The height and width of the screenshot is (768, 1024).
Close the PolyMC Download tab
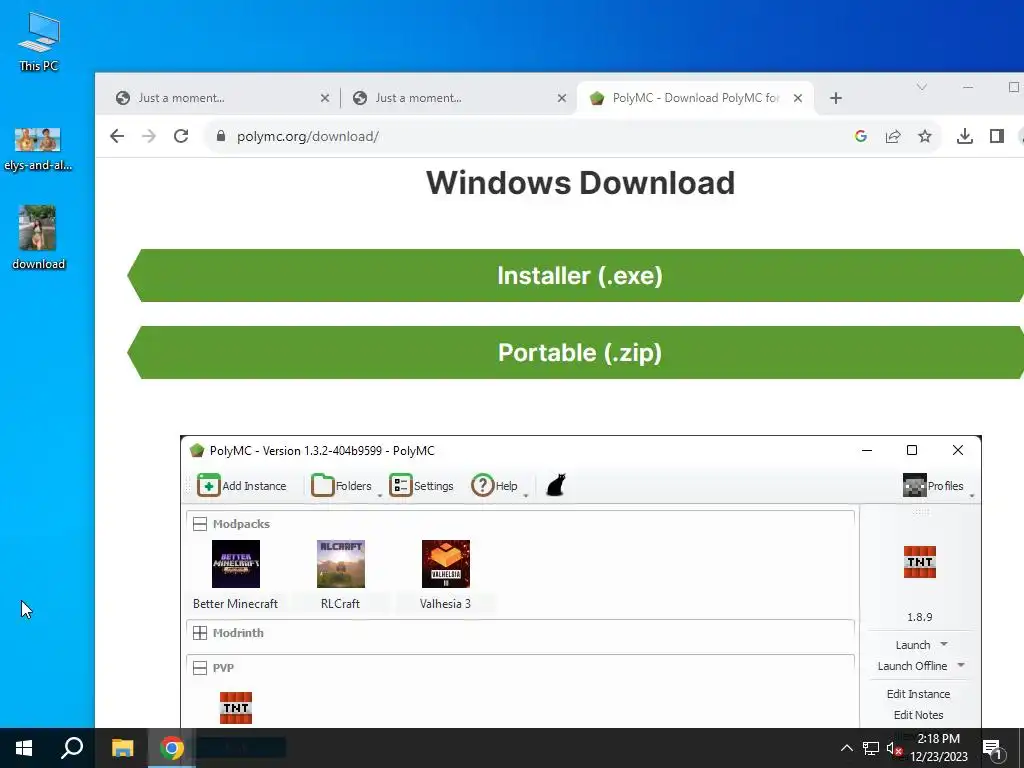point(797,98)
